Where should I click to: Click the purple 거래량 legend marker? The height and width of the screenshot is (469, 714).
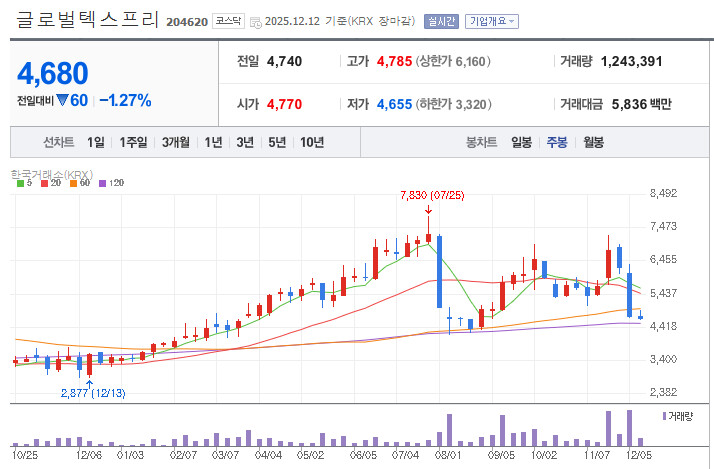[664, 416]
